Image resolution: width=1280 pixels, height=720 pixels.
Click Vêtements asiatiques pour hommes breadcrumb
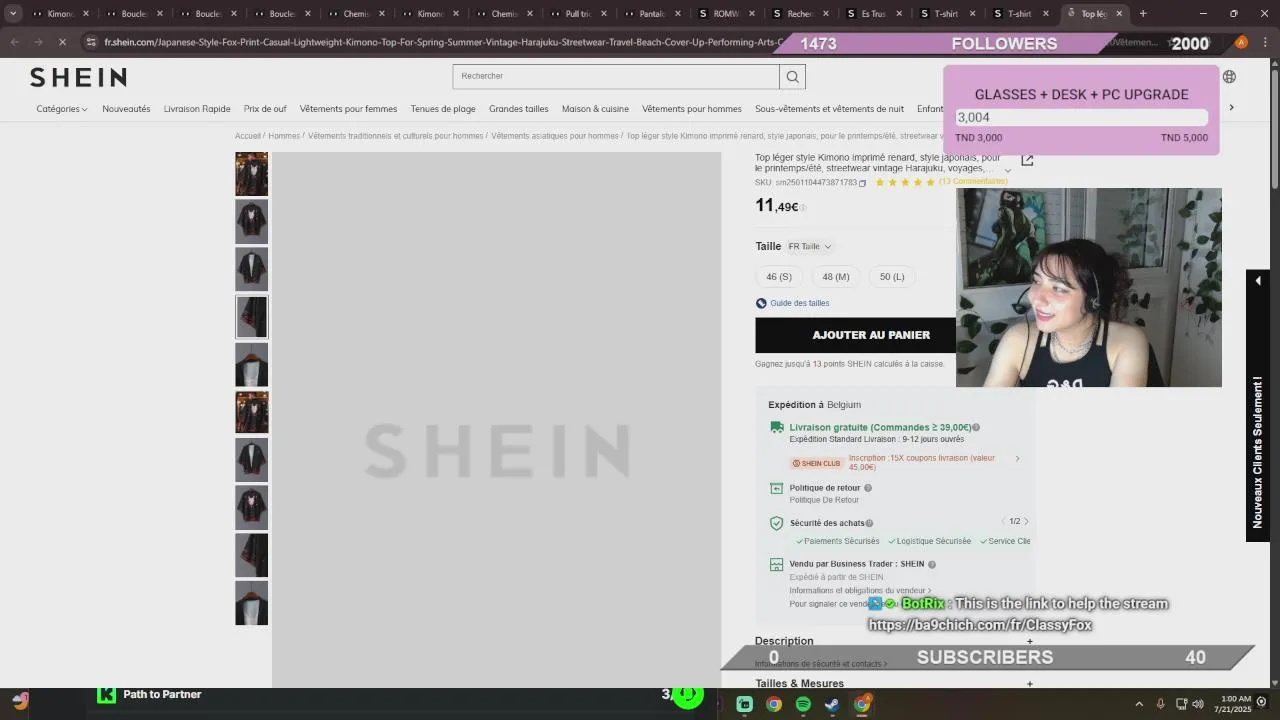click(554, 136)
